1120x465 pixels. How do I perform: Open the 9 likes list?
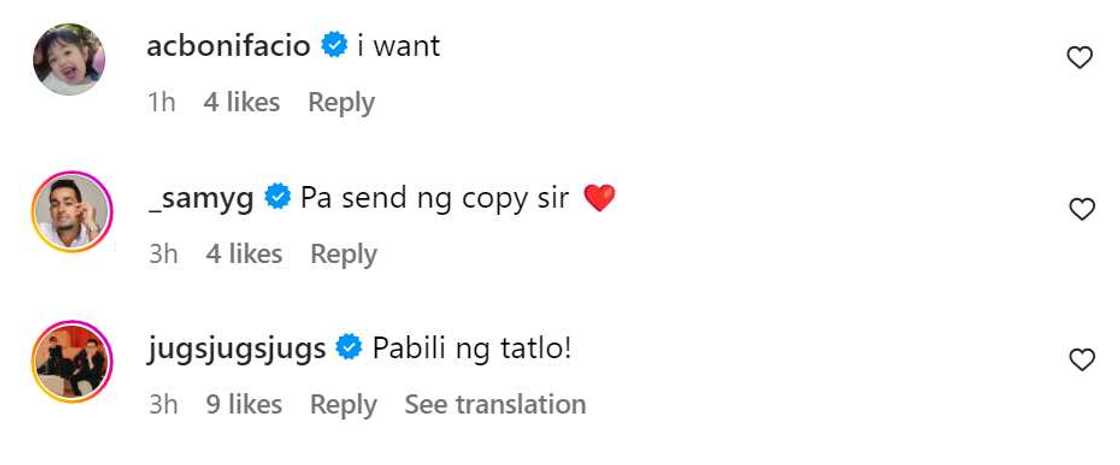click(x=243, y=404)
